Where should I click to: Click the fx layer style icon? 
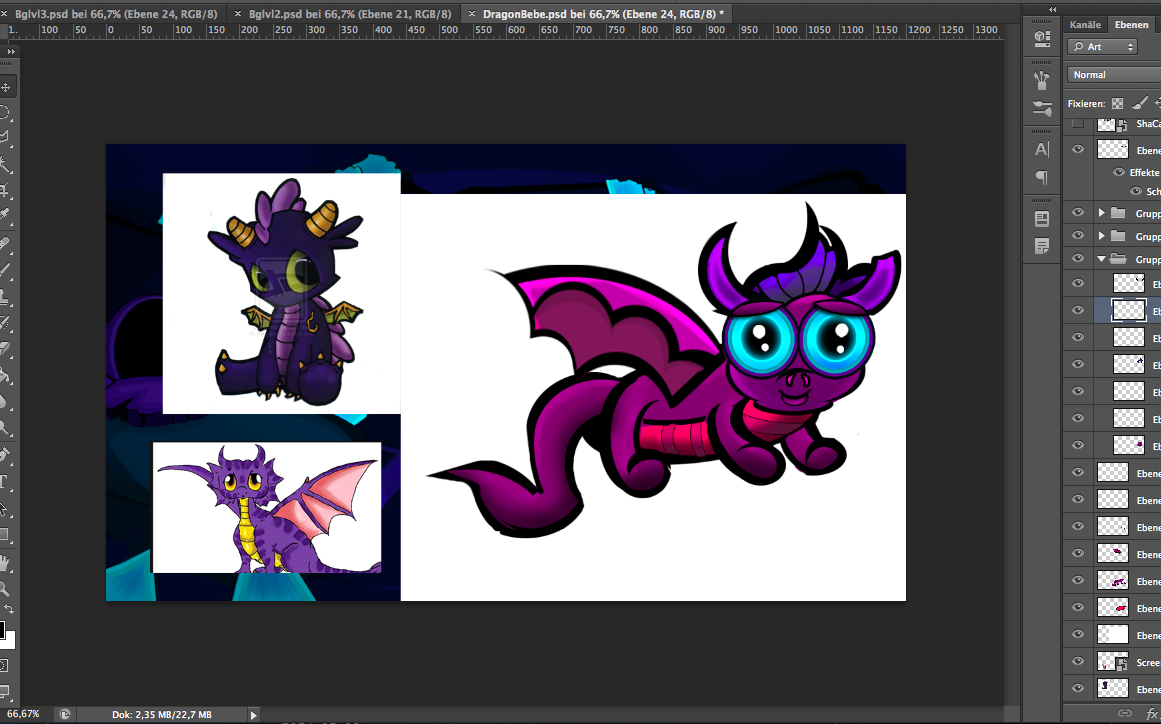click(1152, 713)
